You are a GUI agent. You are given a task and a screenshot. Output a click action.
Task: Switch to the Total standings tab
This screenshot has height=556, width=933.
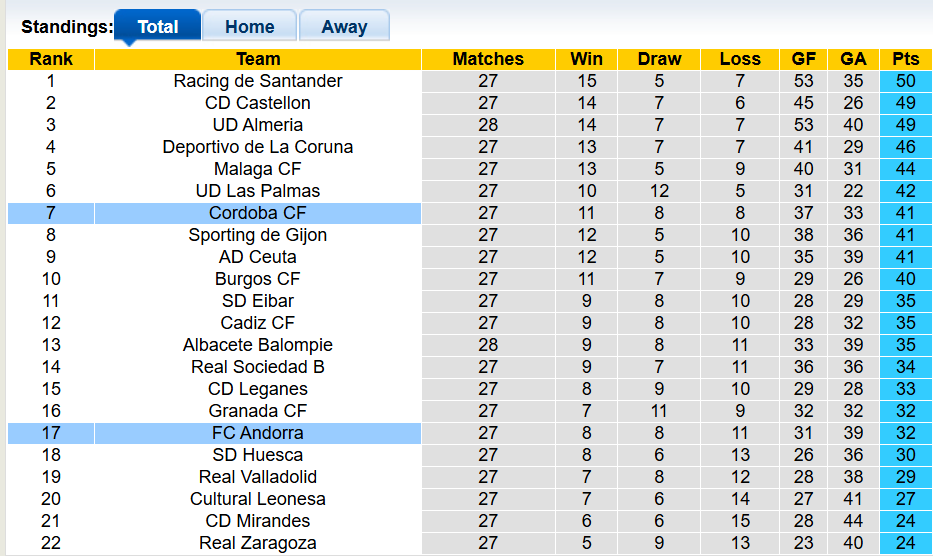coord(157,27)
